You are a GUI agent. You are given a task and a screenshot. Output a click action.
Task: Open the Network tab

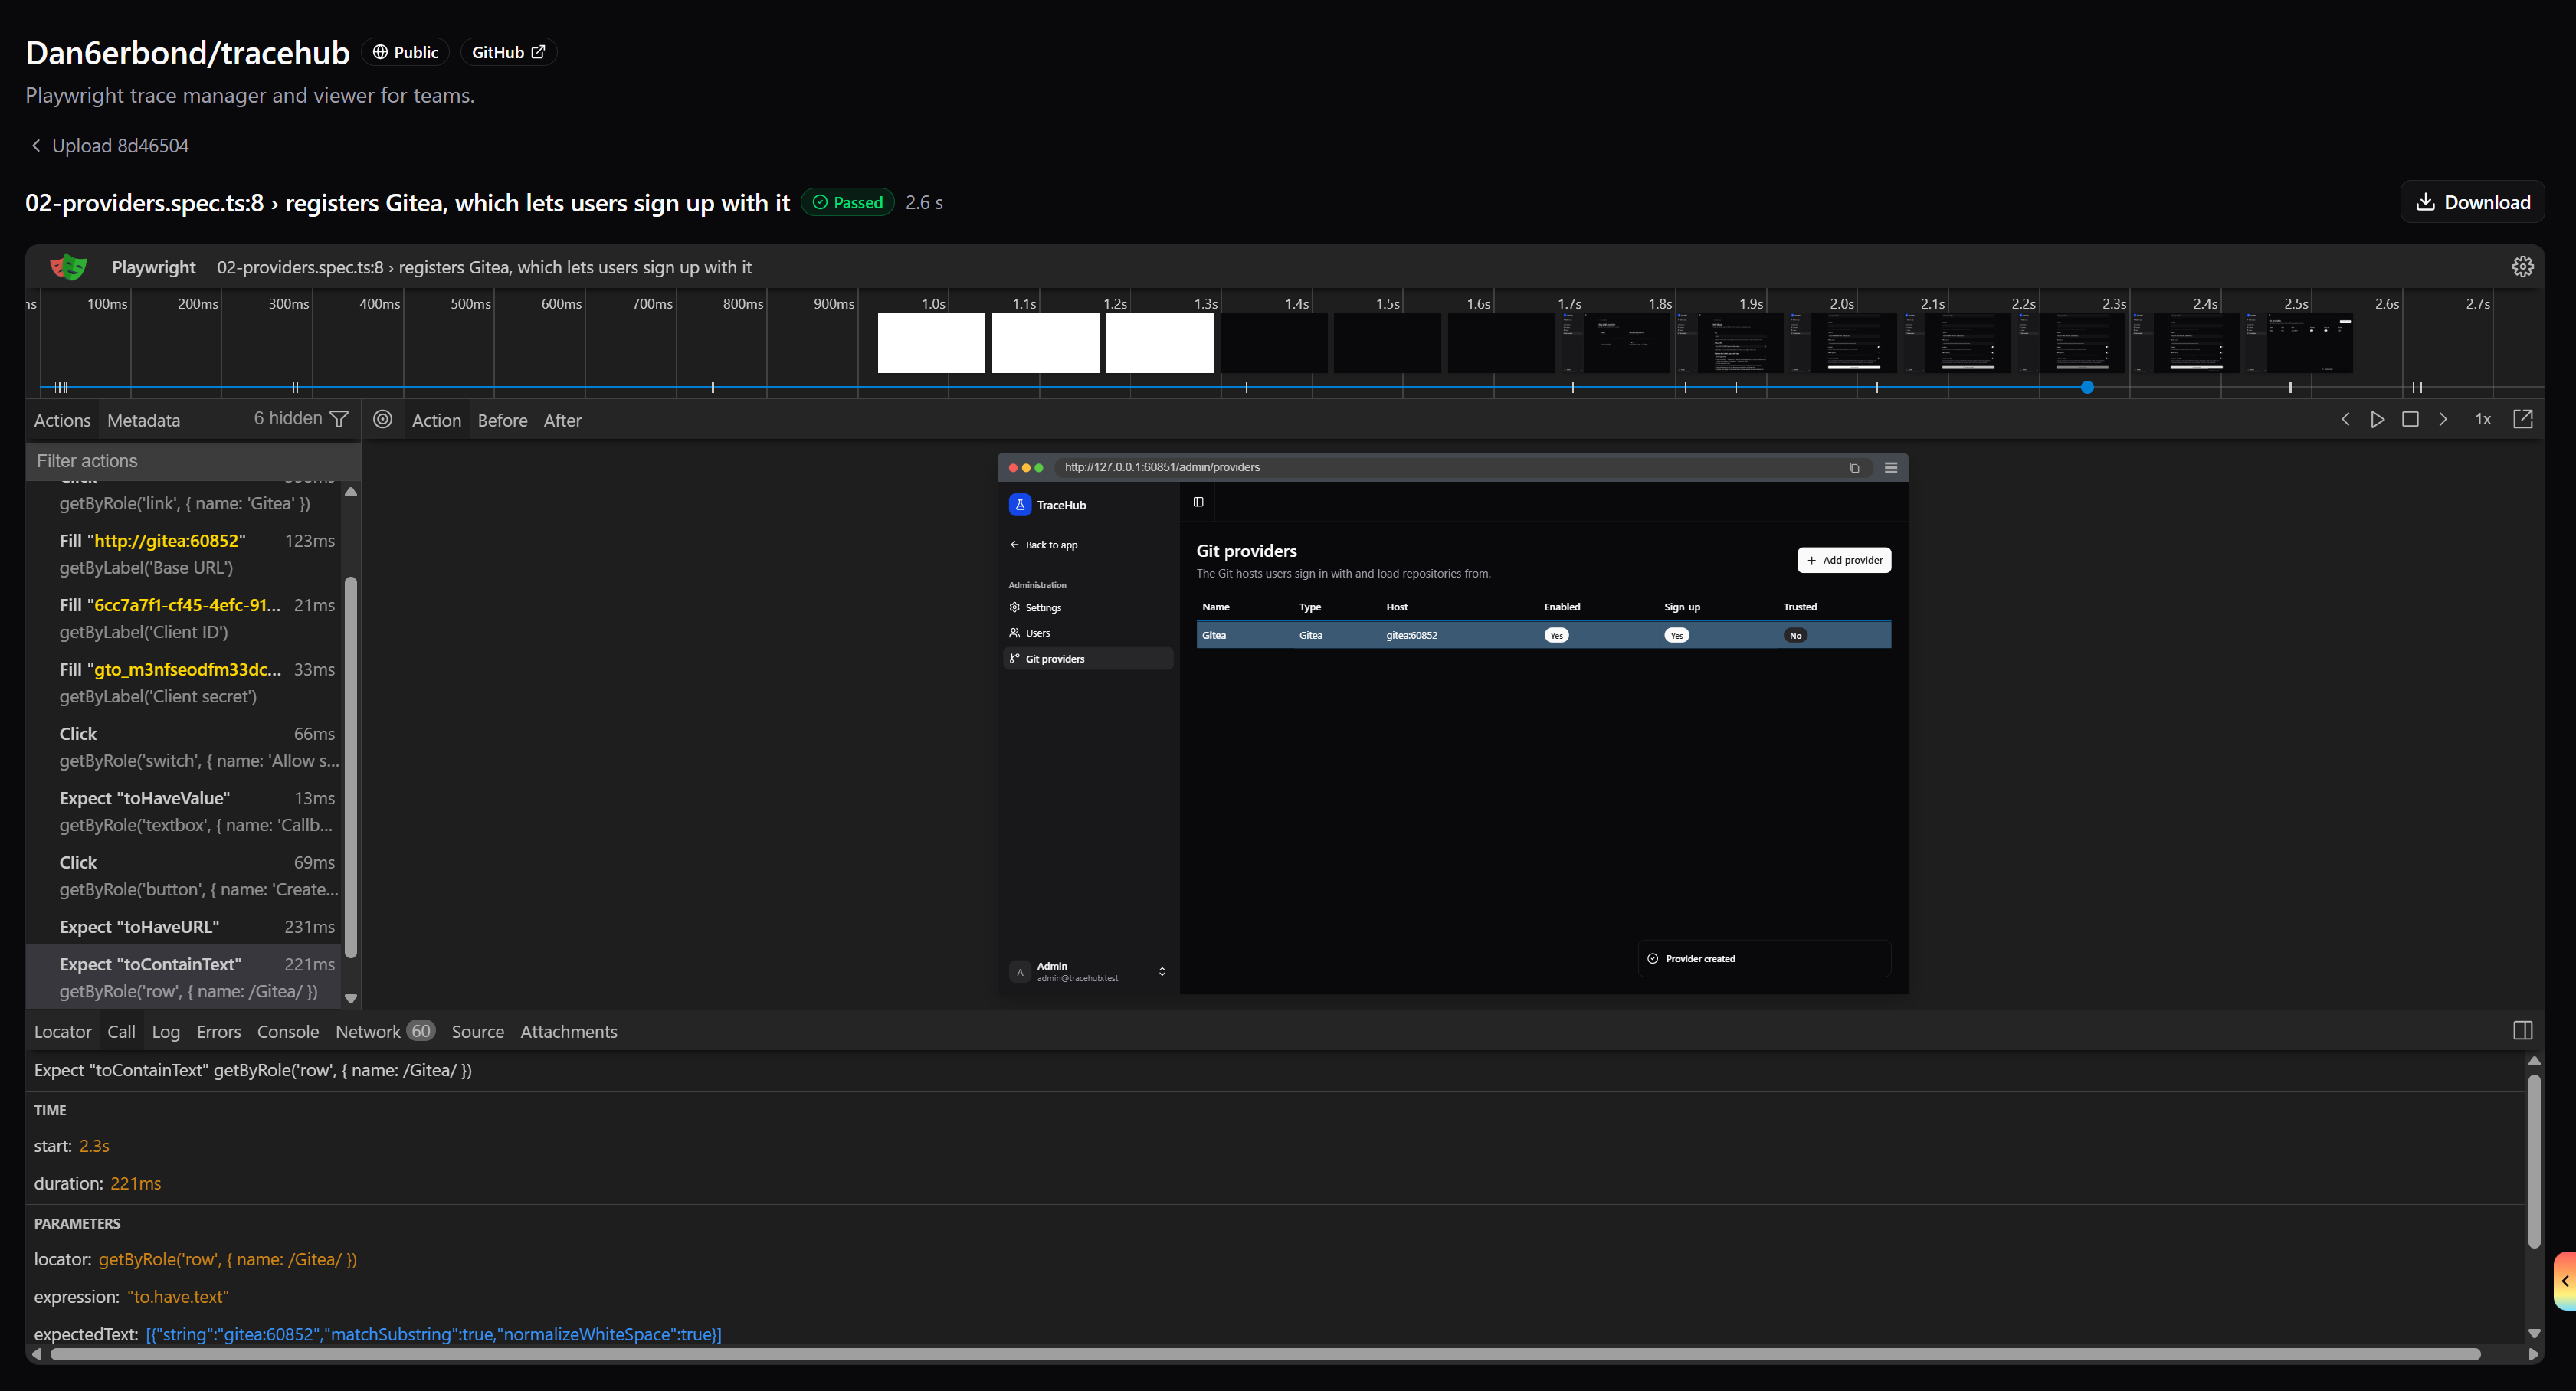pyautogui.click(x=384, y=1031)
